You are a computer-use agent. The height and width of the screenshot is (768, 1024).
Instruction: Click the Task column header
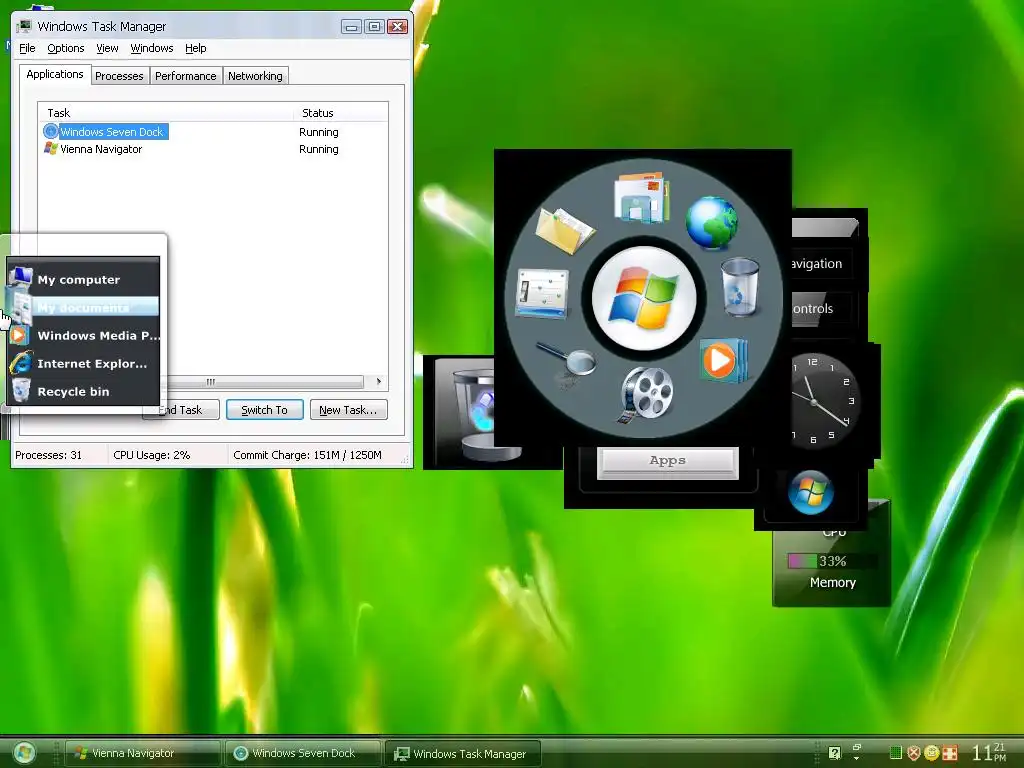pos(166,113)
